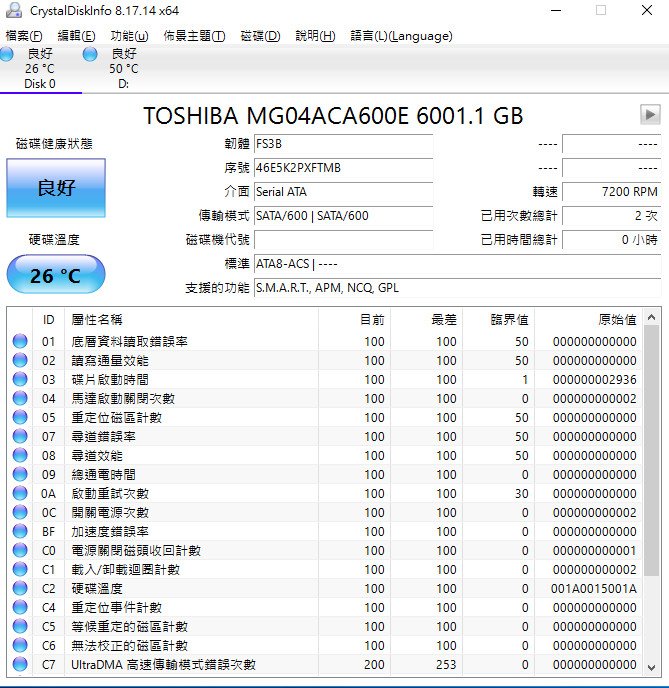Open the 檔案(F) menu

coord(24,36)
